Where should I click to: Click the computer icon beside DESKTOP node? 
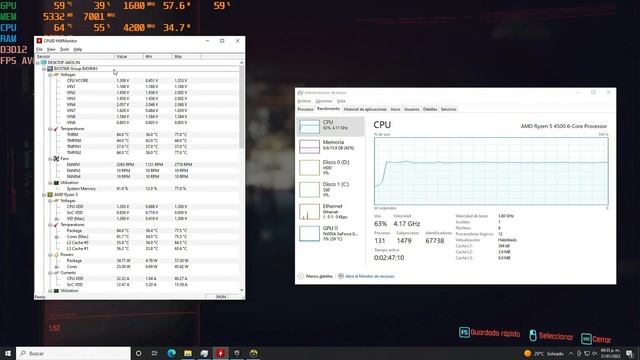tap(44, 62)
